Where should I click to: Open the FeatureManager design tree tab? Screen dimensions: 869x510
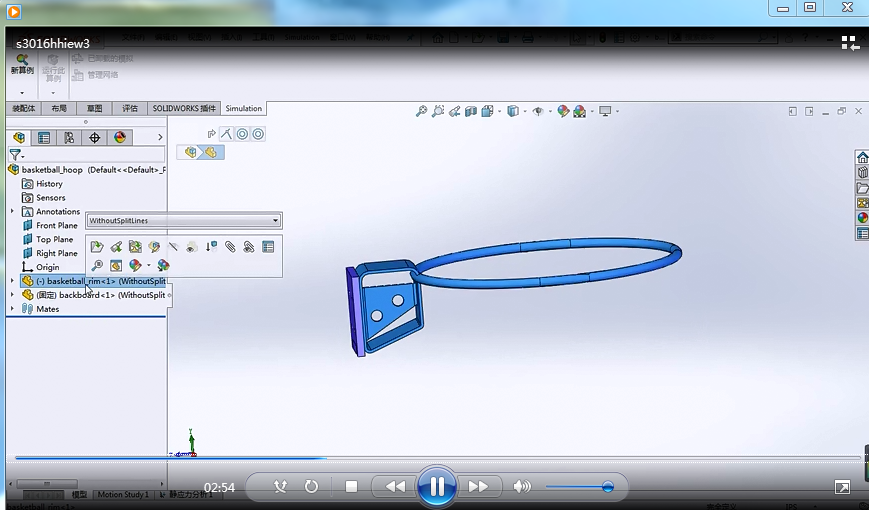pyautogui.click(x=19, y=138)
